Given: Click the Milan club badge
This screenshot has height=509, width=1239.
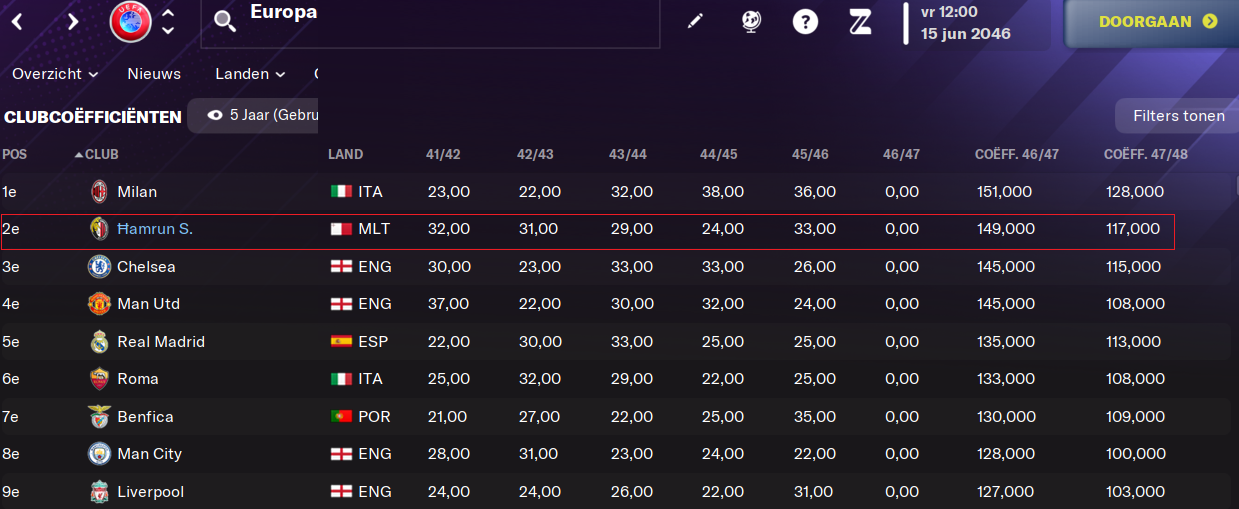Looking at the screenshot, I should [99, 191].
